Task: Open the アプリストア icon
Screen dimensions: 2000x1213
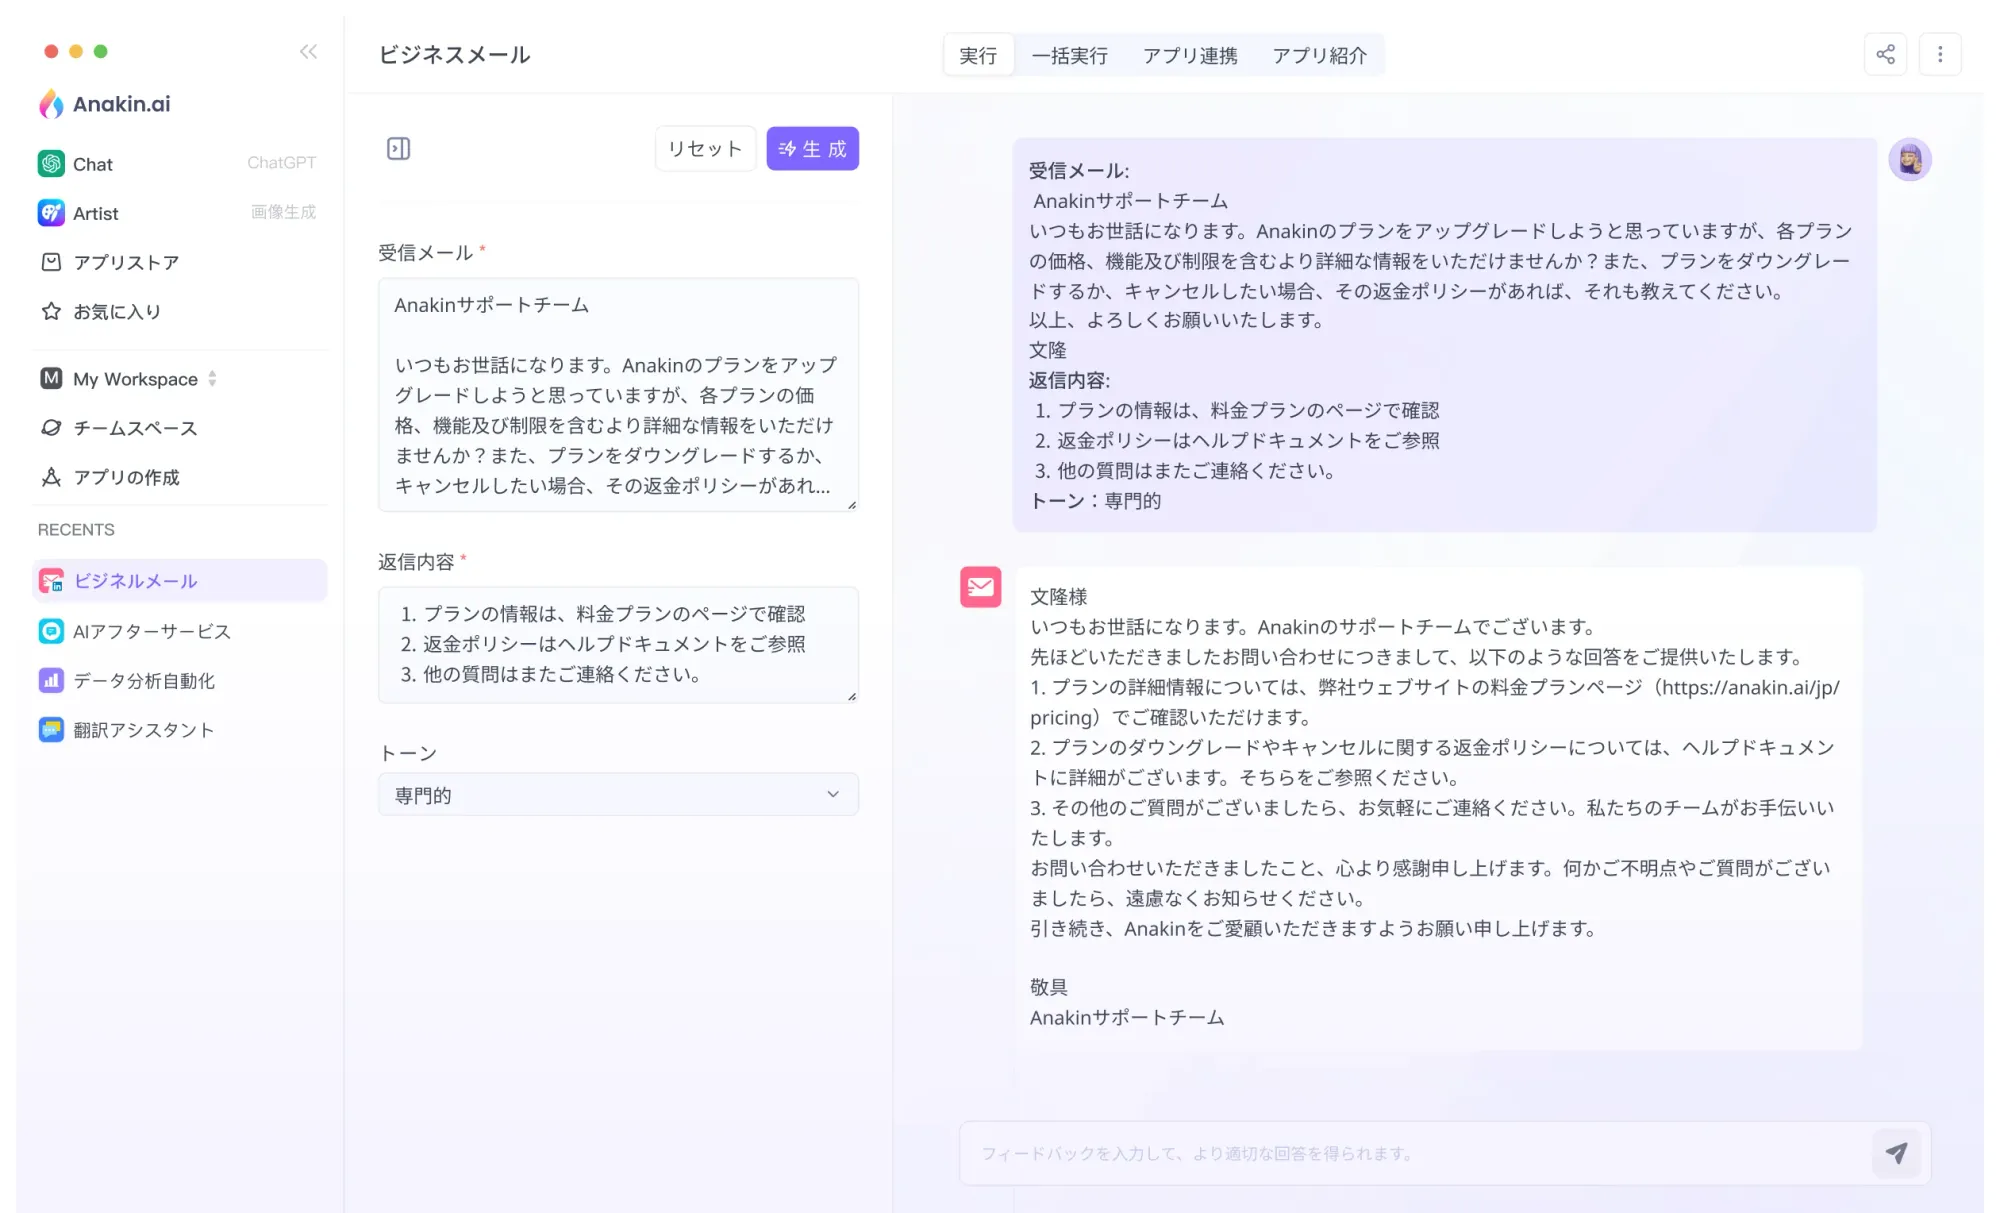Action: tap(51, 262)
